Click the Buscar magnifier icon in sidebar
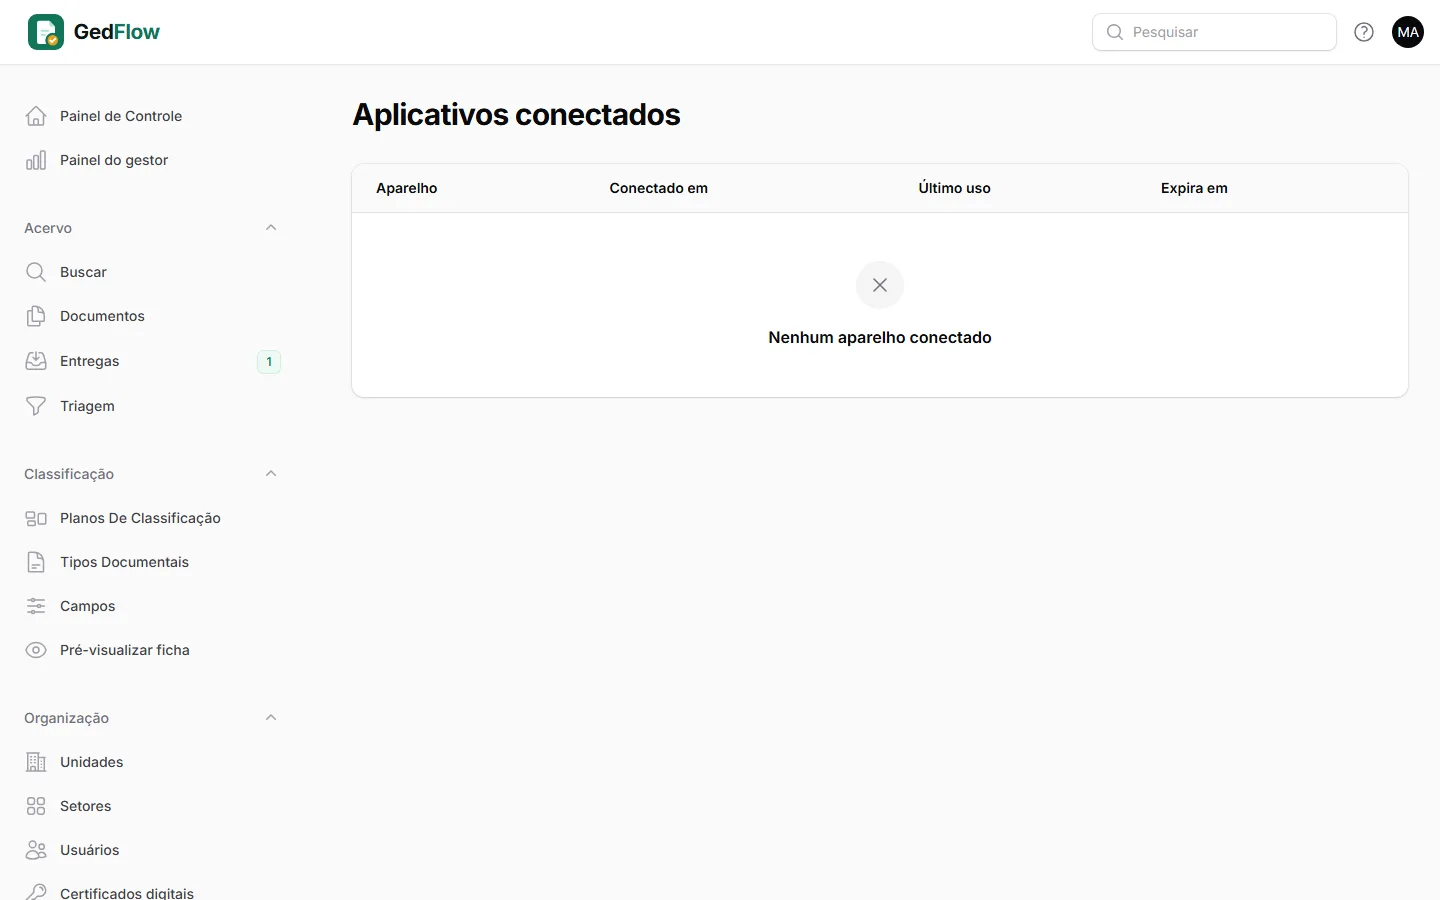The image size is (1440, 900). 36,272
